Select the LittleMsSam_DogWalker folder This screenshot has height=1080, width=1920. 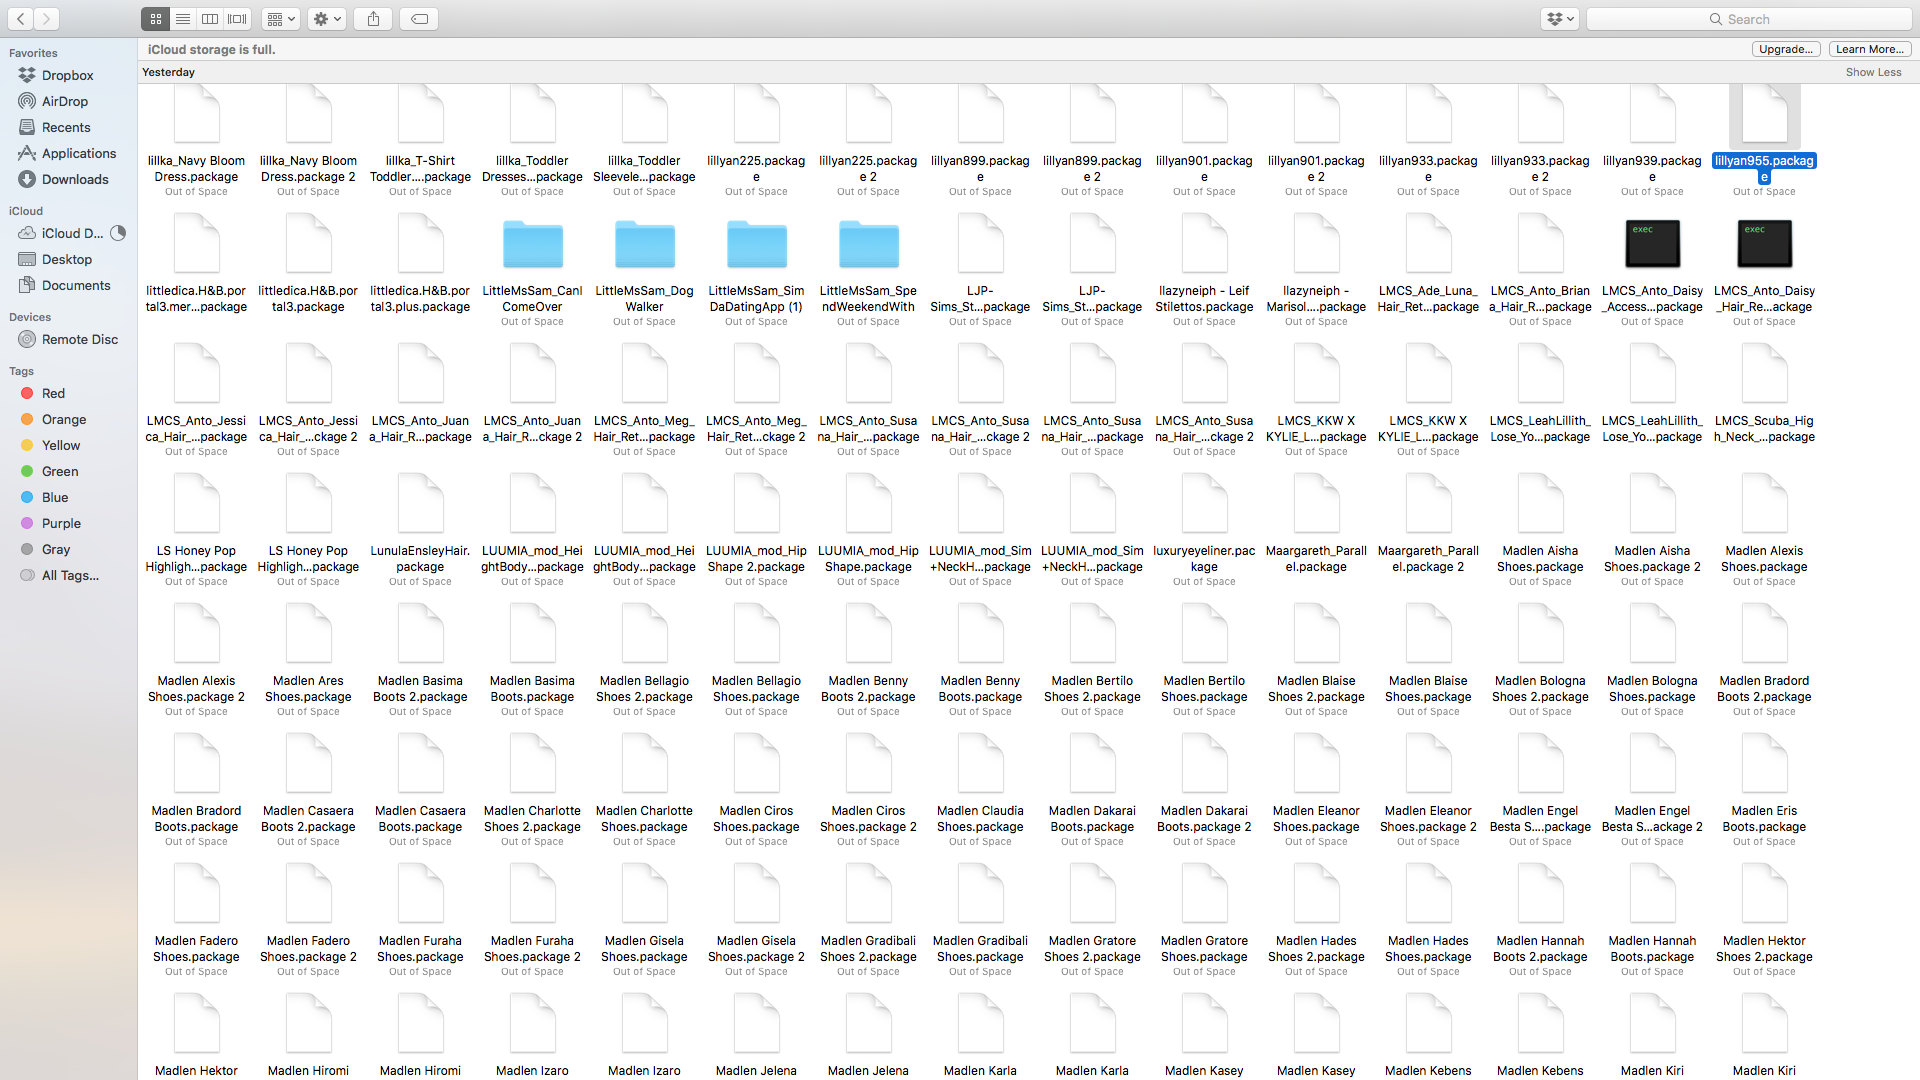pyautogui.click(x=645, y=245)
